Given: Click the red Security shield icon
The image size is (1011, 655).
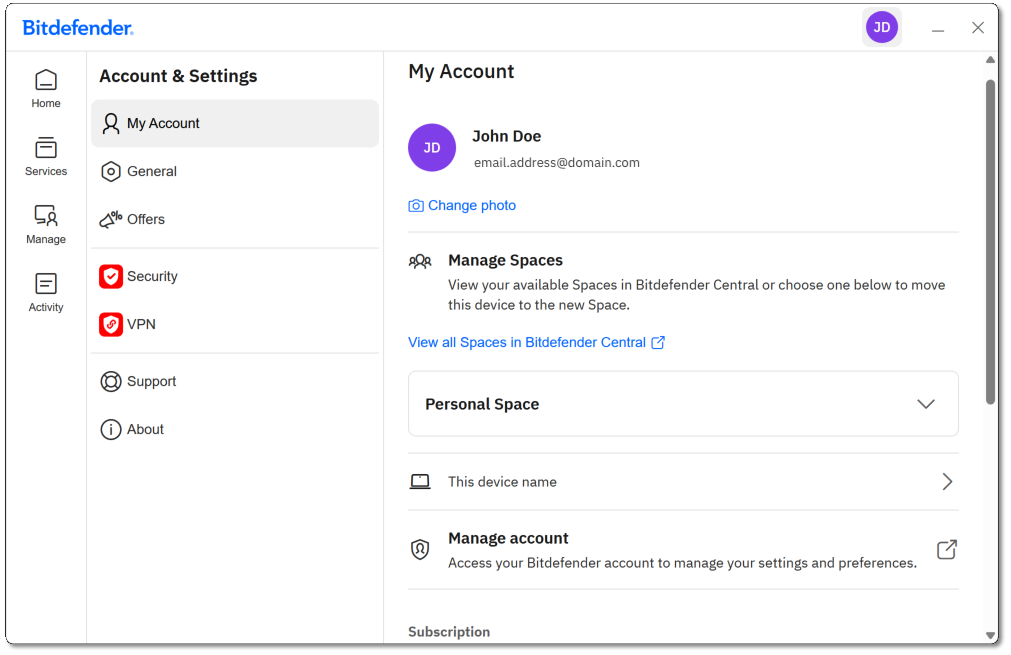Looking at the screenshot, I should coord(111,277).
